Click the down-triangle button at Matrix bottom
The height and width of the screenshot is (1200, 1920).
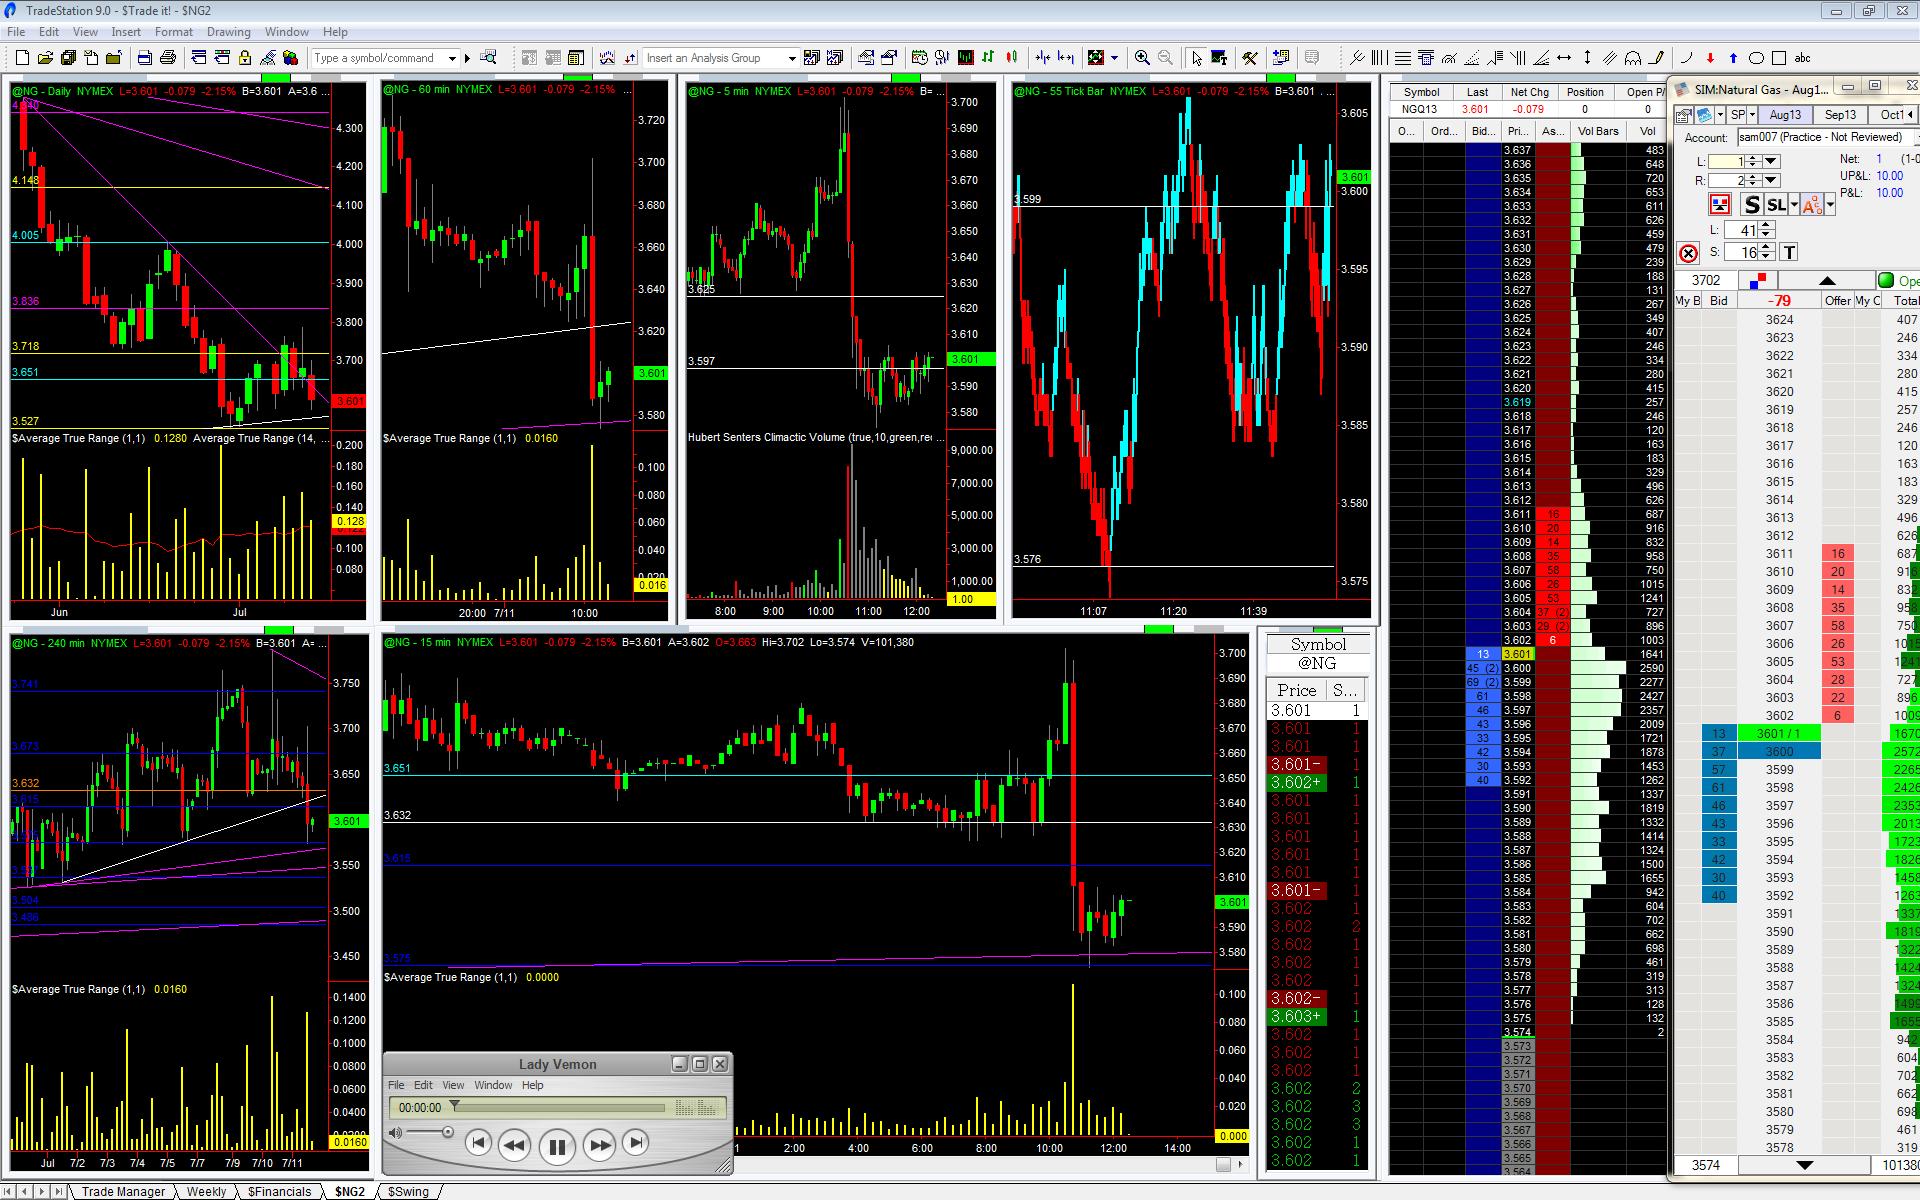1804,1165
